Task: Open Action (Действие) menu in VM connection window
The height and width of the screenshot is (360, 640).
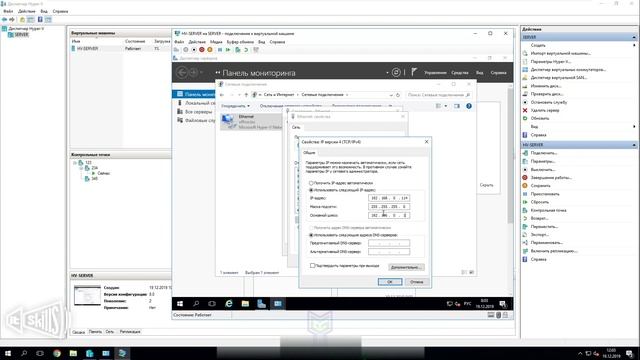Action: 197,42
